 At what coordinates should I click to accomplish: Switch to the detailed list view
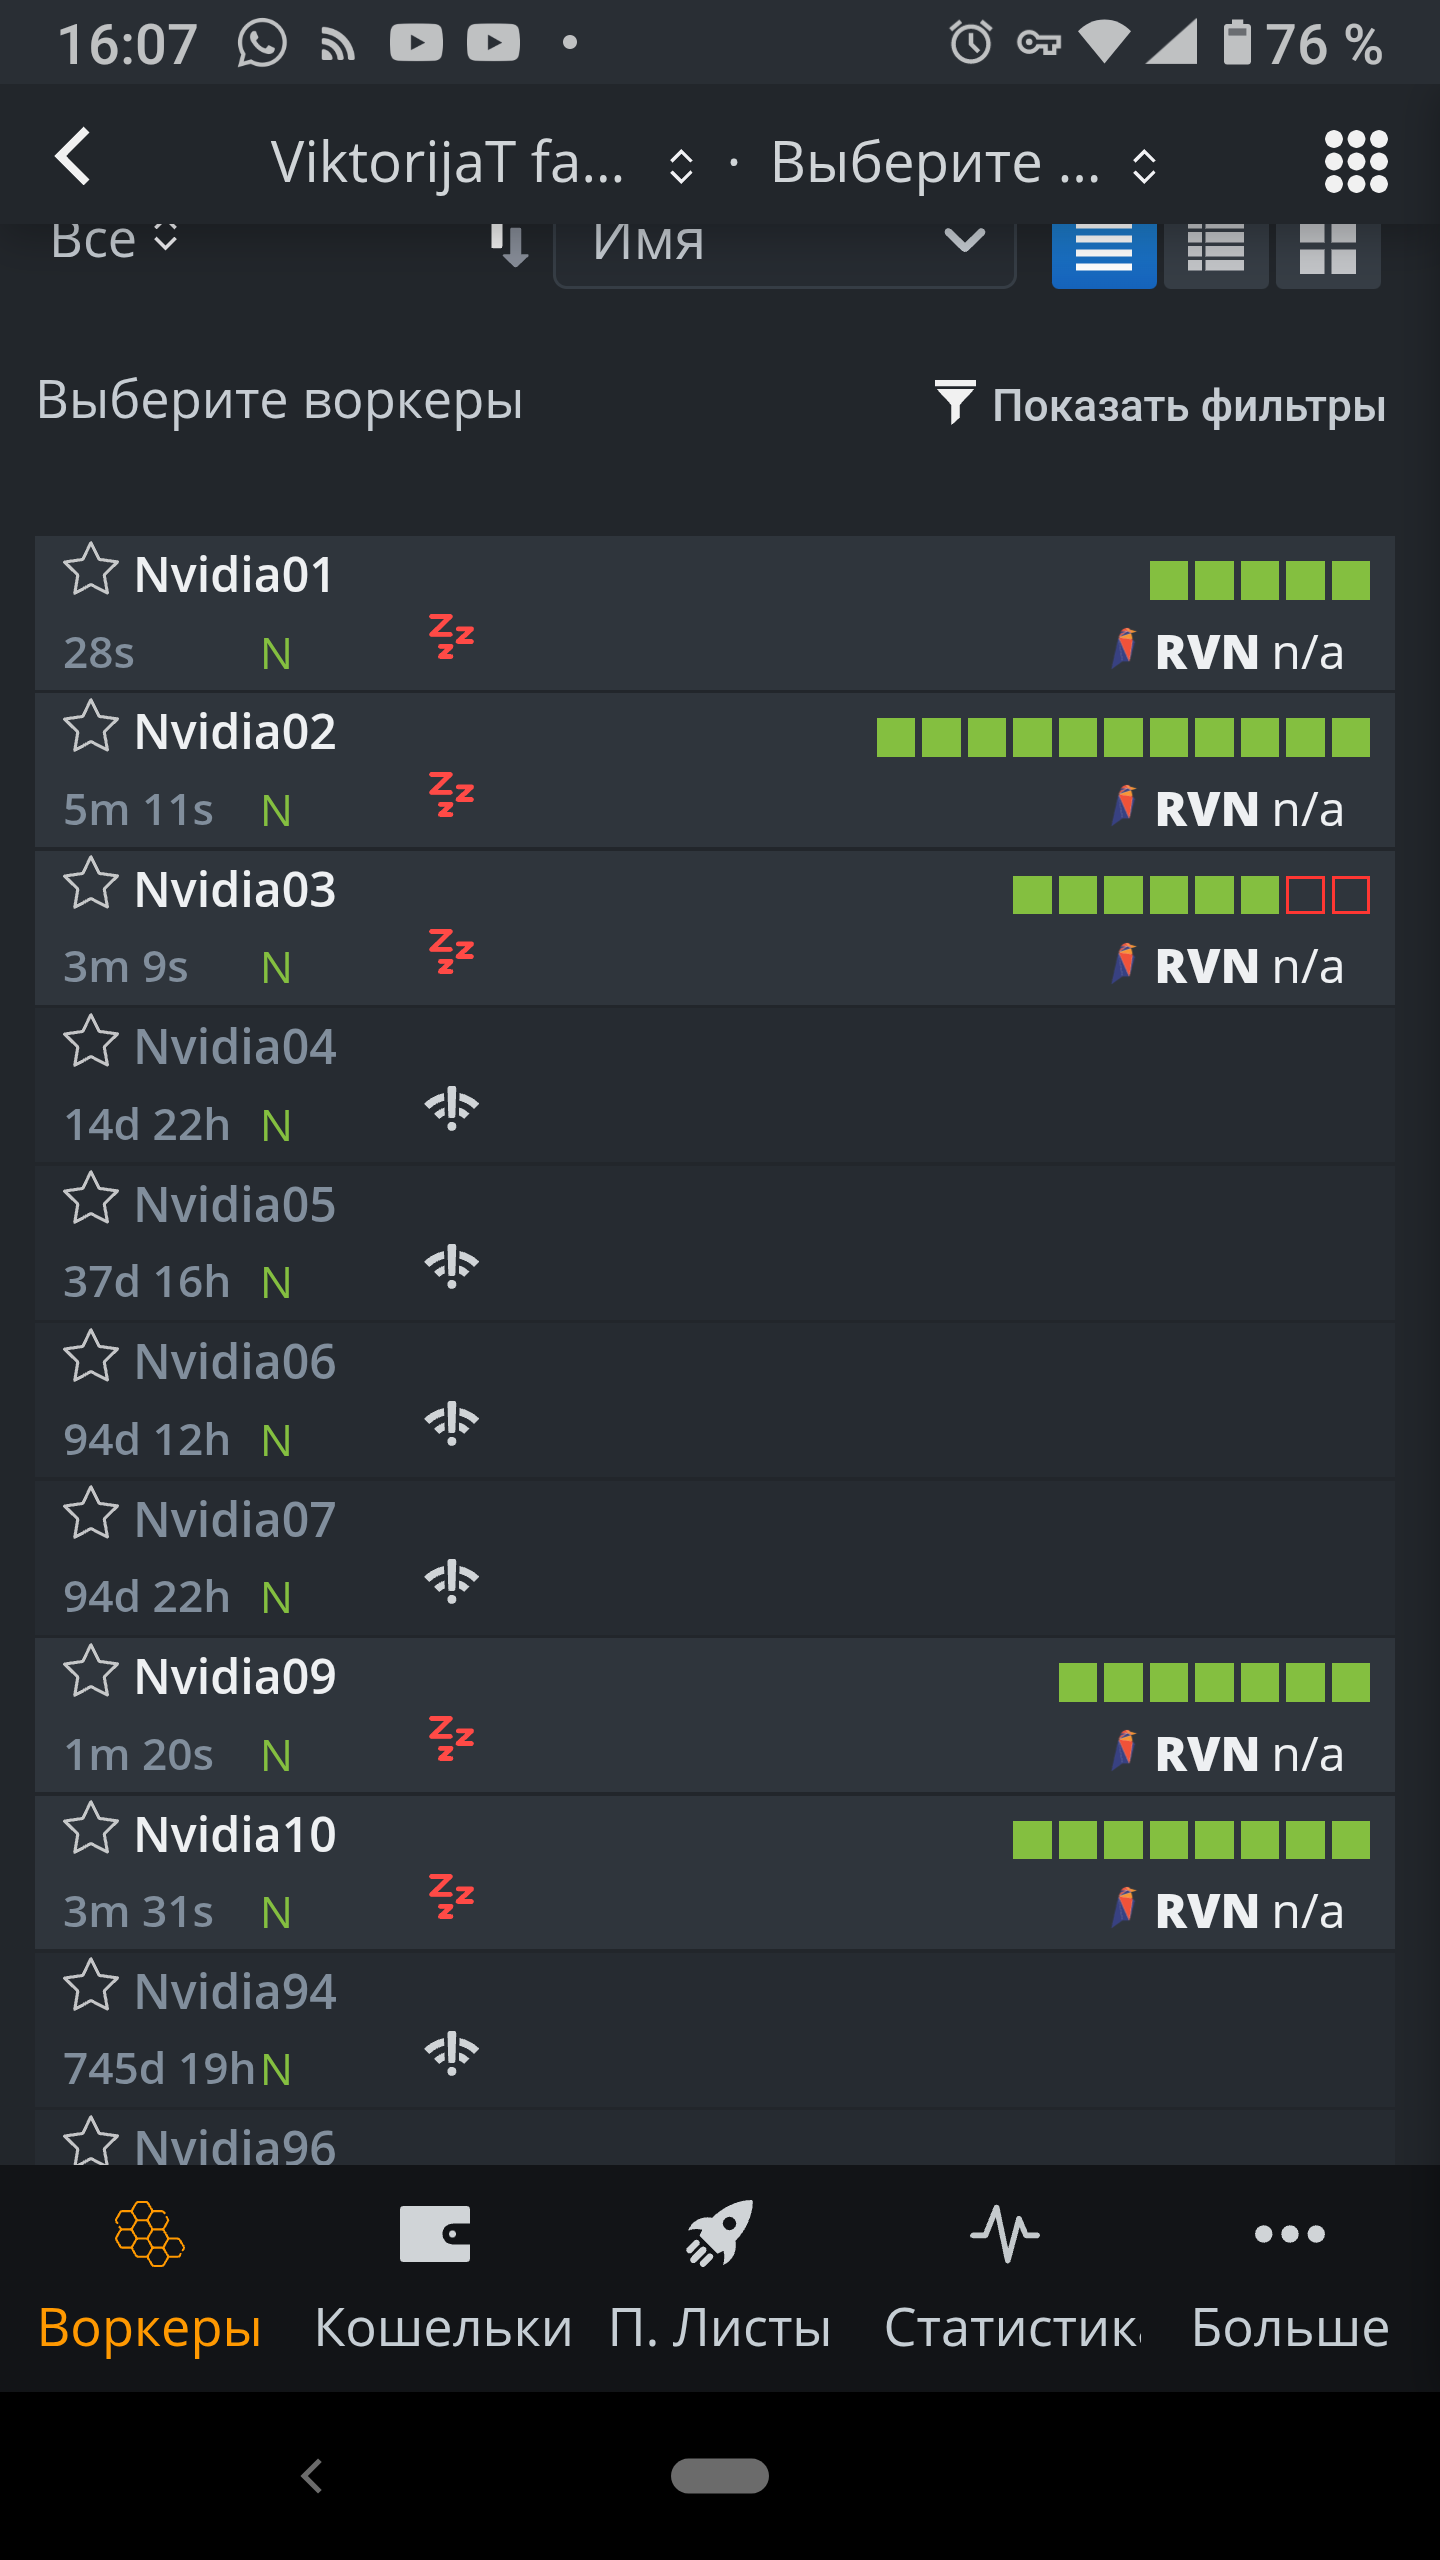click(1216, 250)
